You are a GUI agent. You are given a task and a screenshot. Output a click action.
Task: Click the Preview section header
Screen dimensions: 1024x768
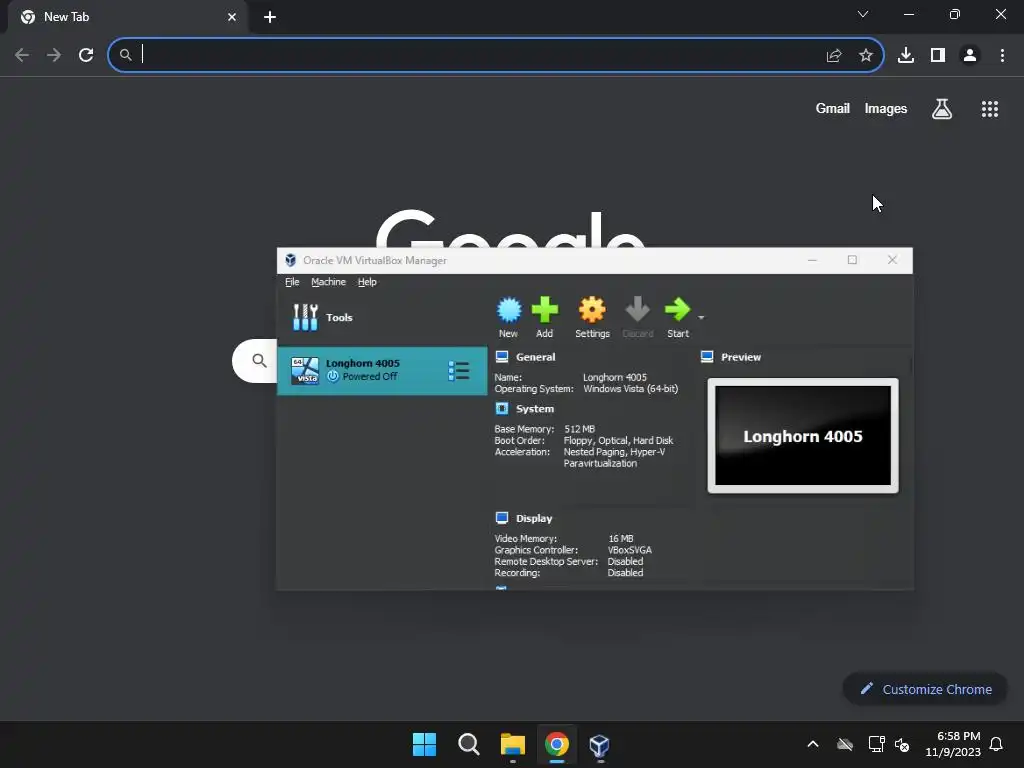click(741, 357)
